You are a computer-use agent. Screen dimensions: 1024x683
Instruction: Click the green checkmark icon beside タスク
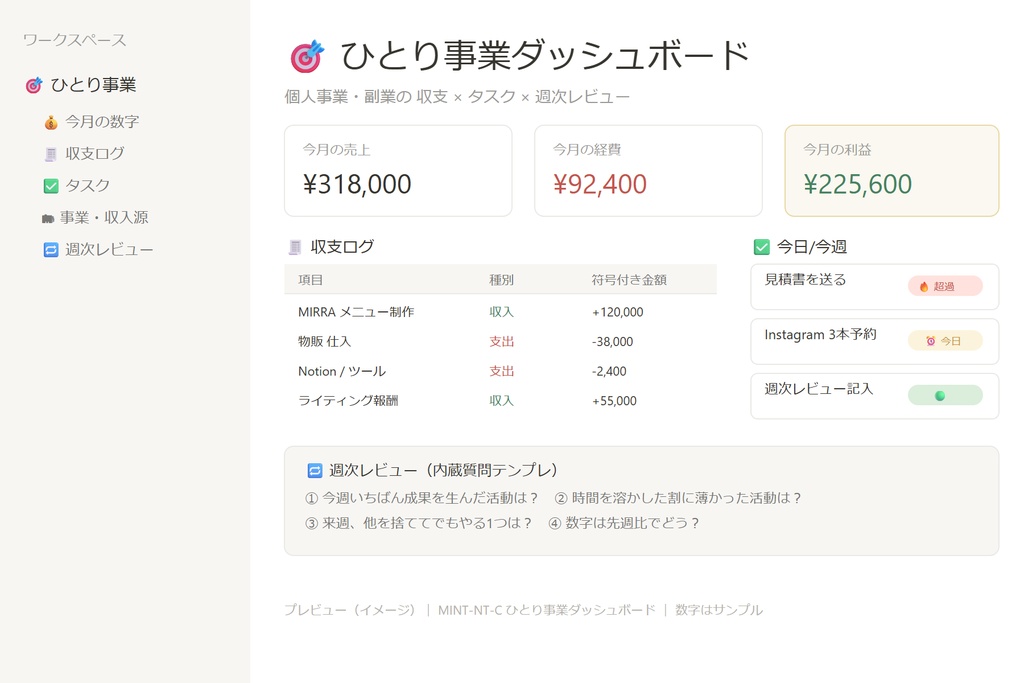[x=51, y=186]
